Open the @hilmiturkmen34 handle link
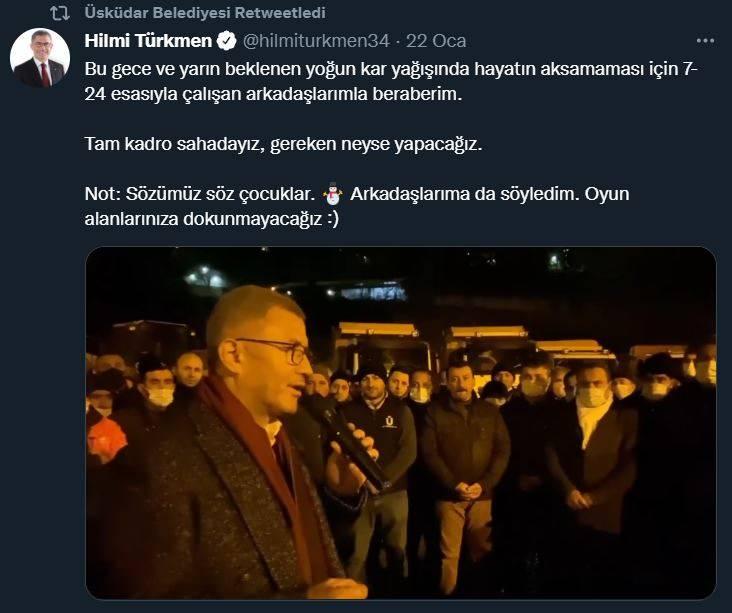This screenshot has width=732, height=613. 316,41
